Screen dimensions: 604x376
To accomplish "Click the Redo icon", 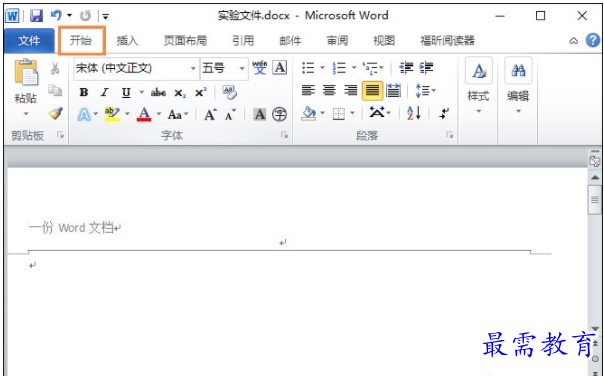I will pyautogui.click(x=85, y=16).
